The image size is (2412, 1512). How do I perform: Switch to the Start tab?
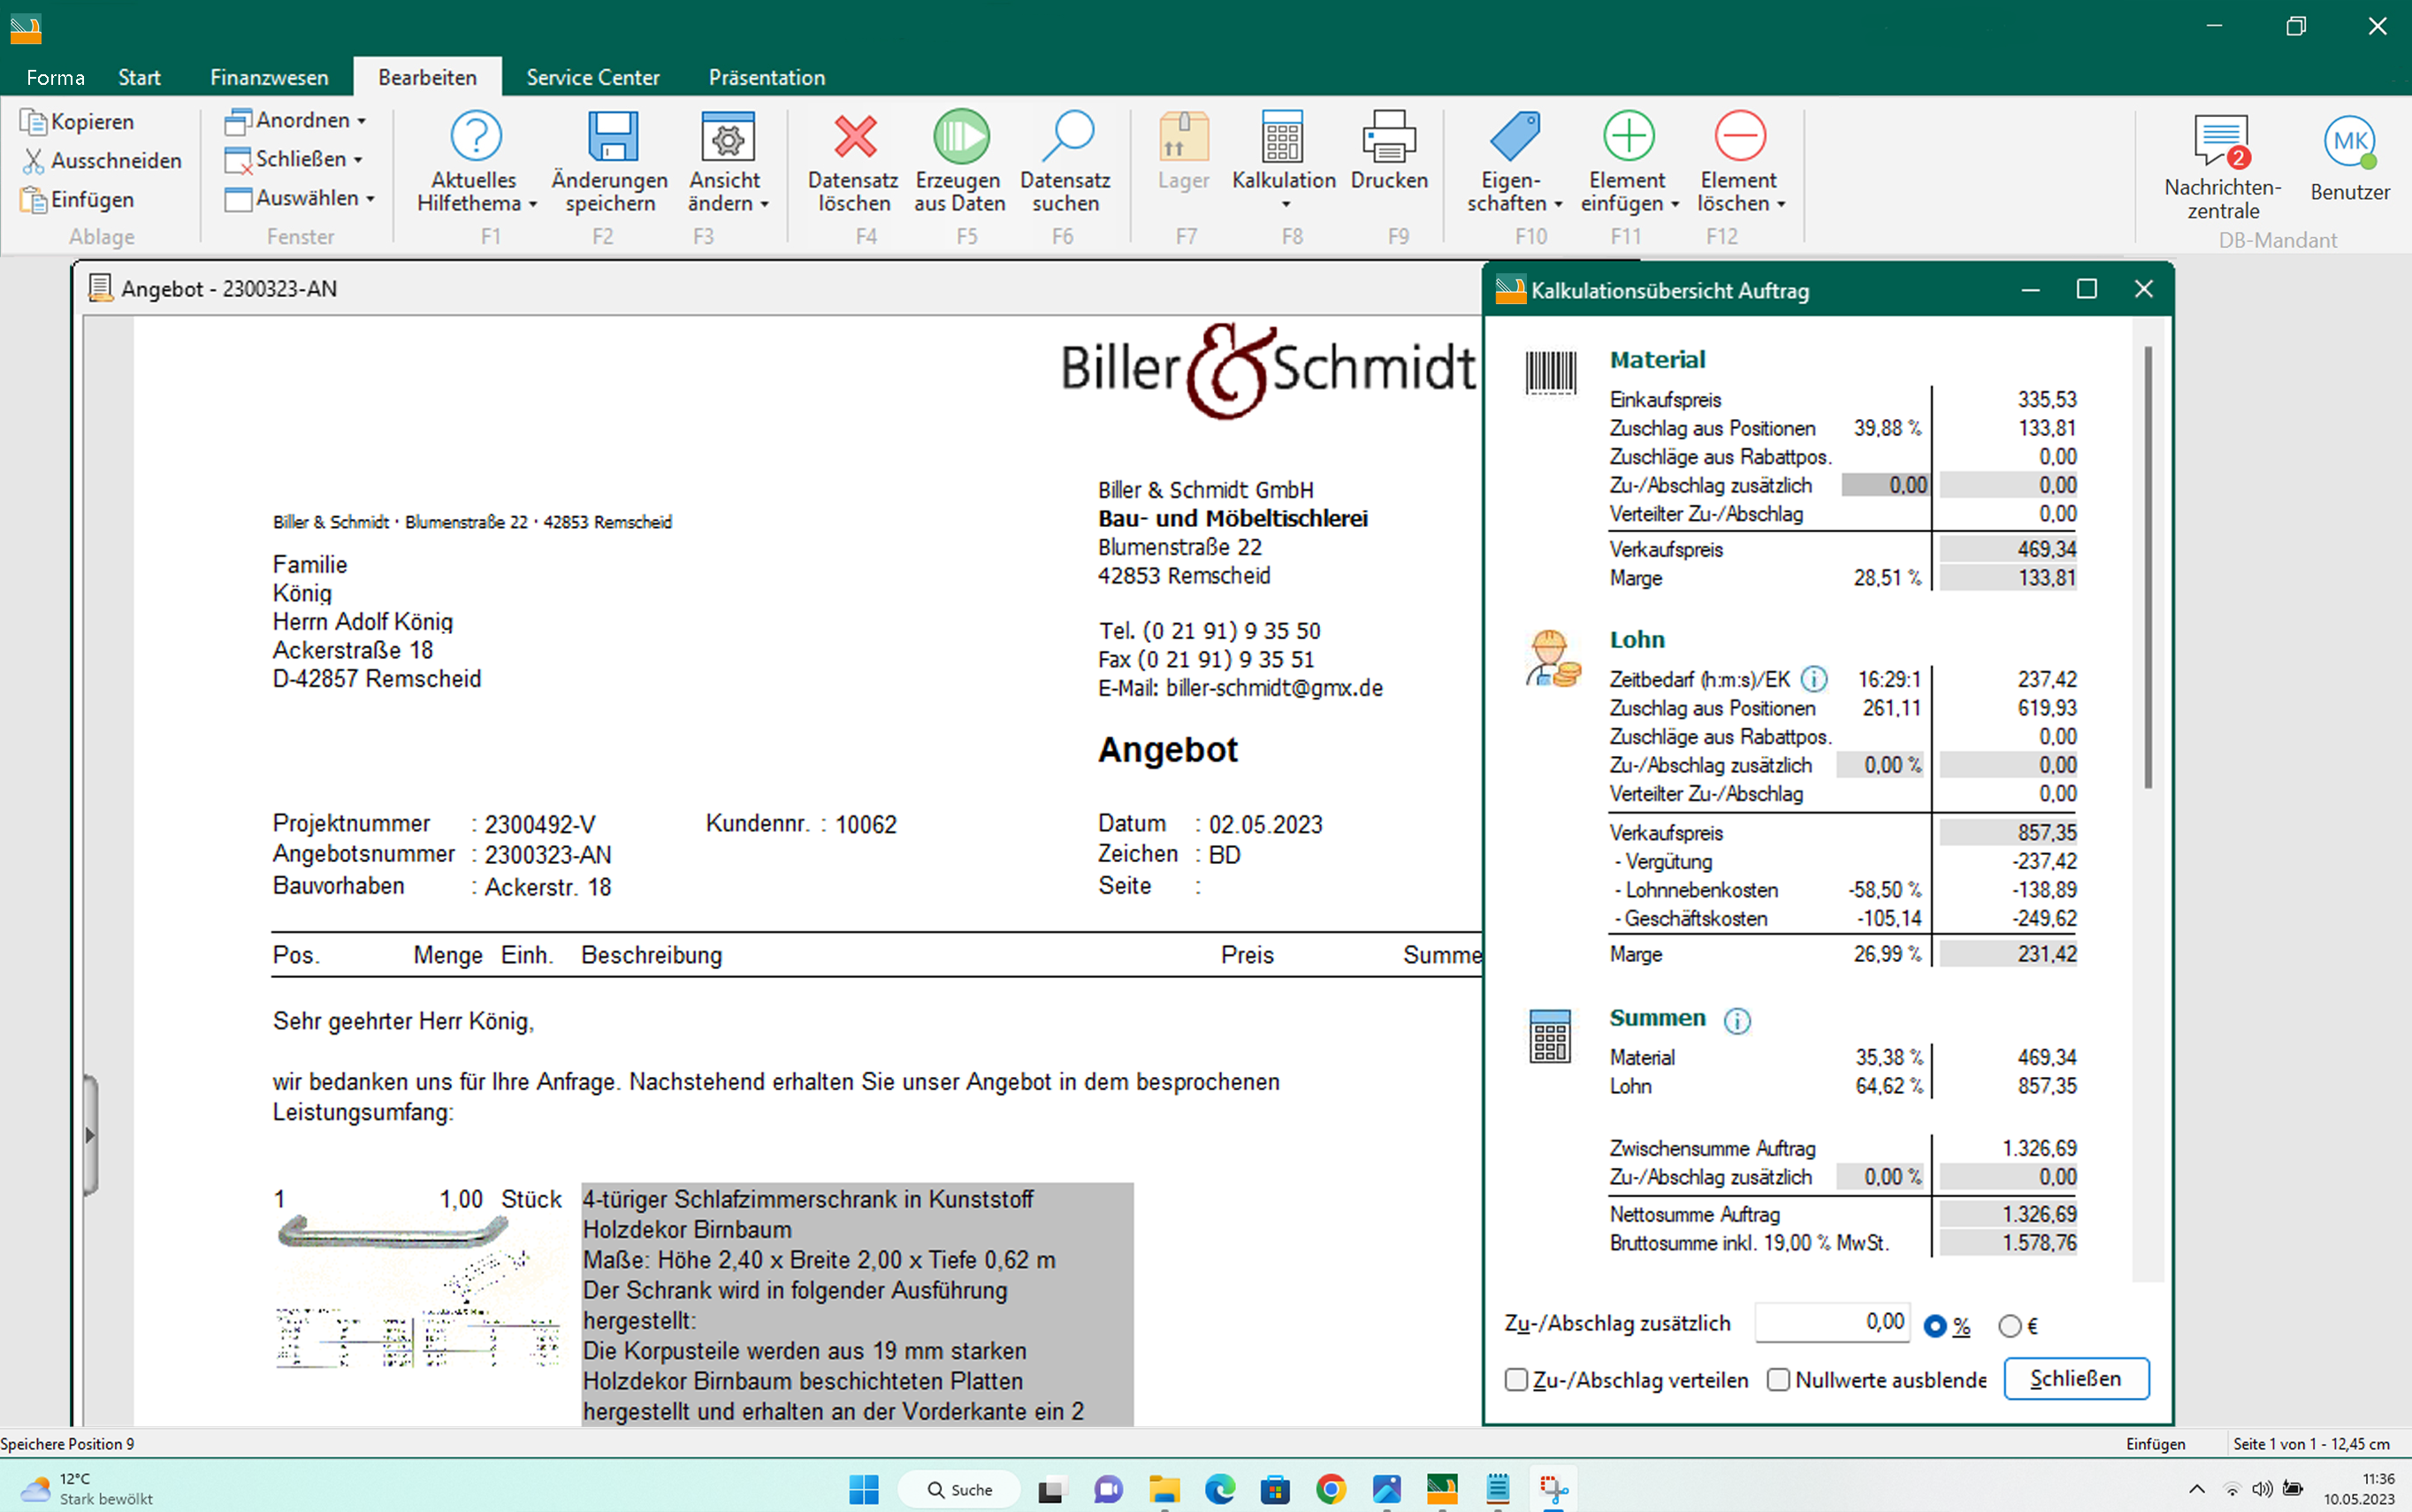[x=139, y=77]
